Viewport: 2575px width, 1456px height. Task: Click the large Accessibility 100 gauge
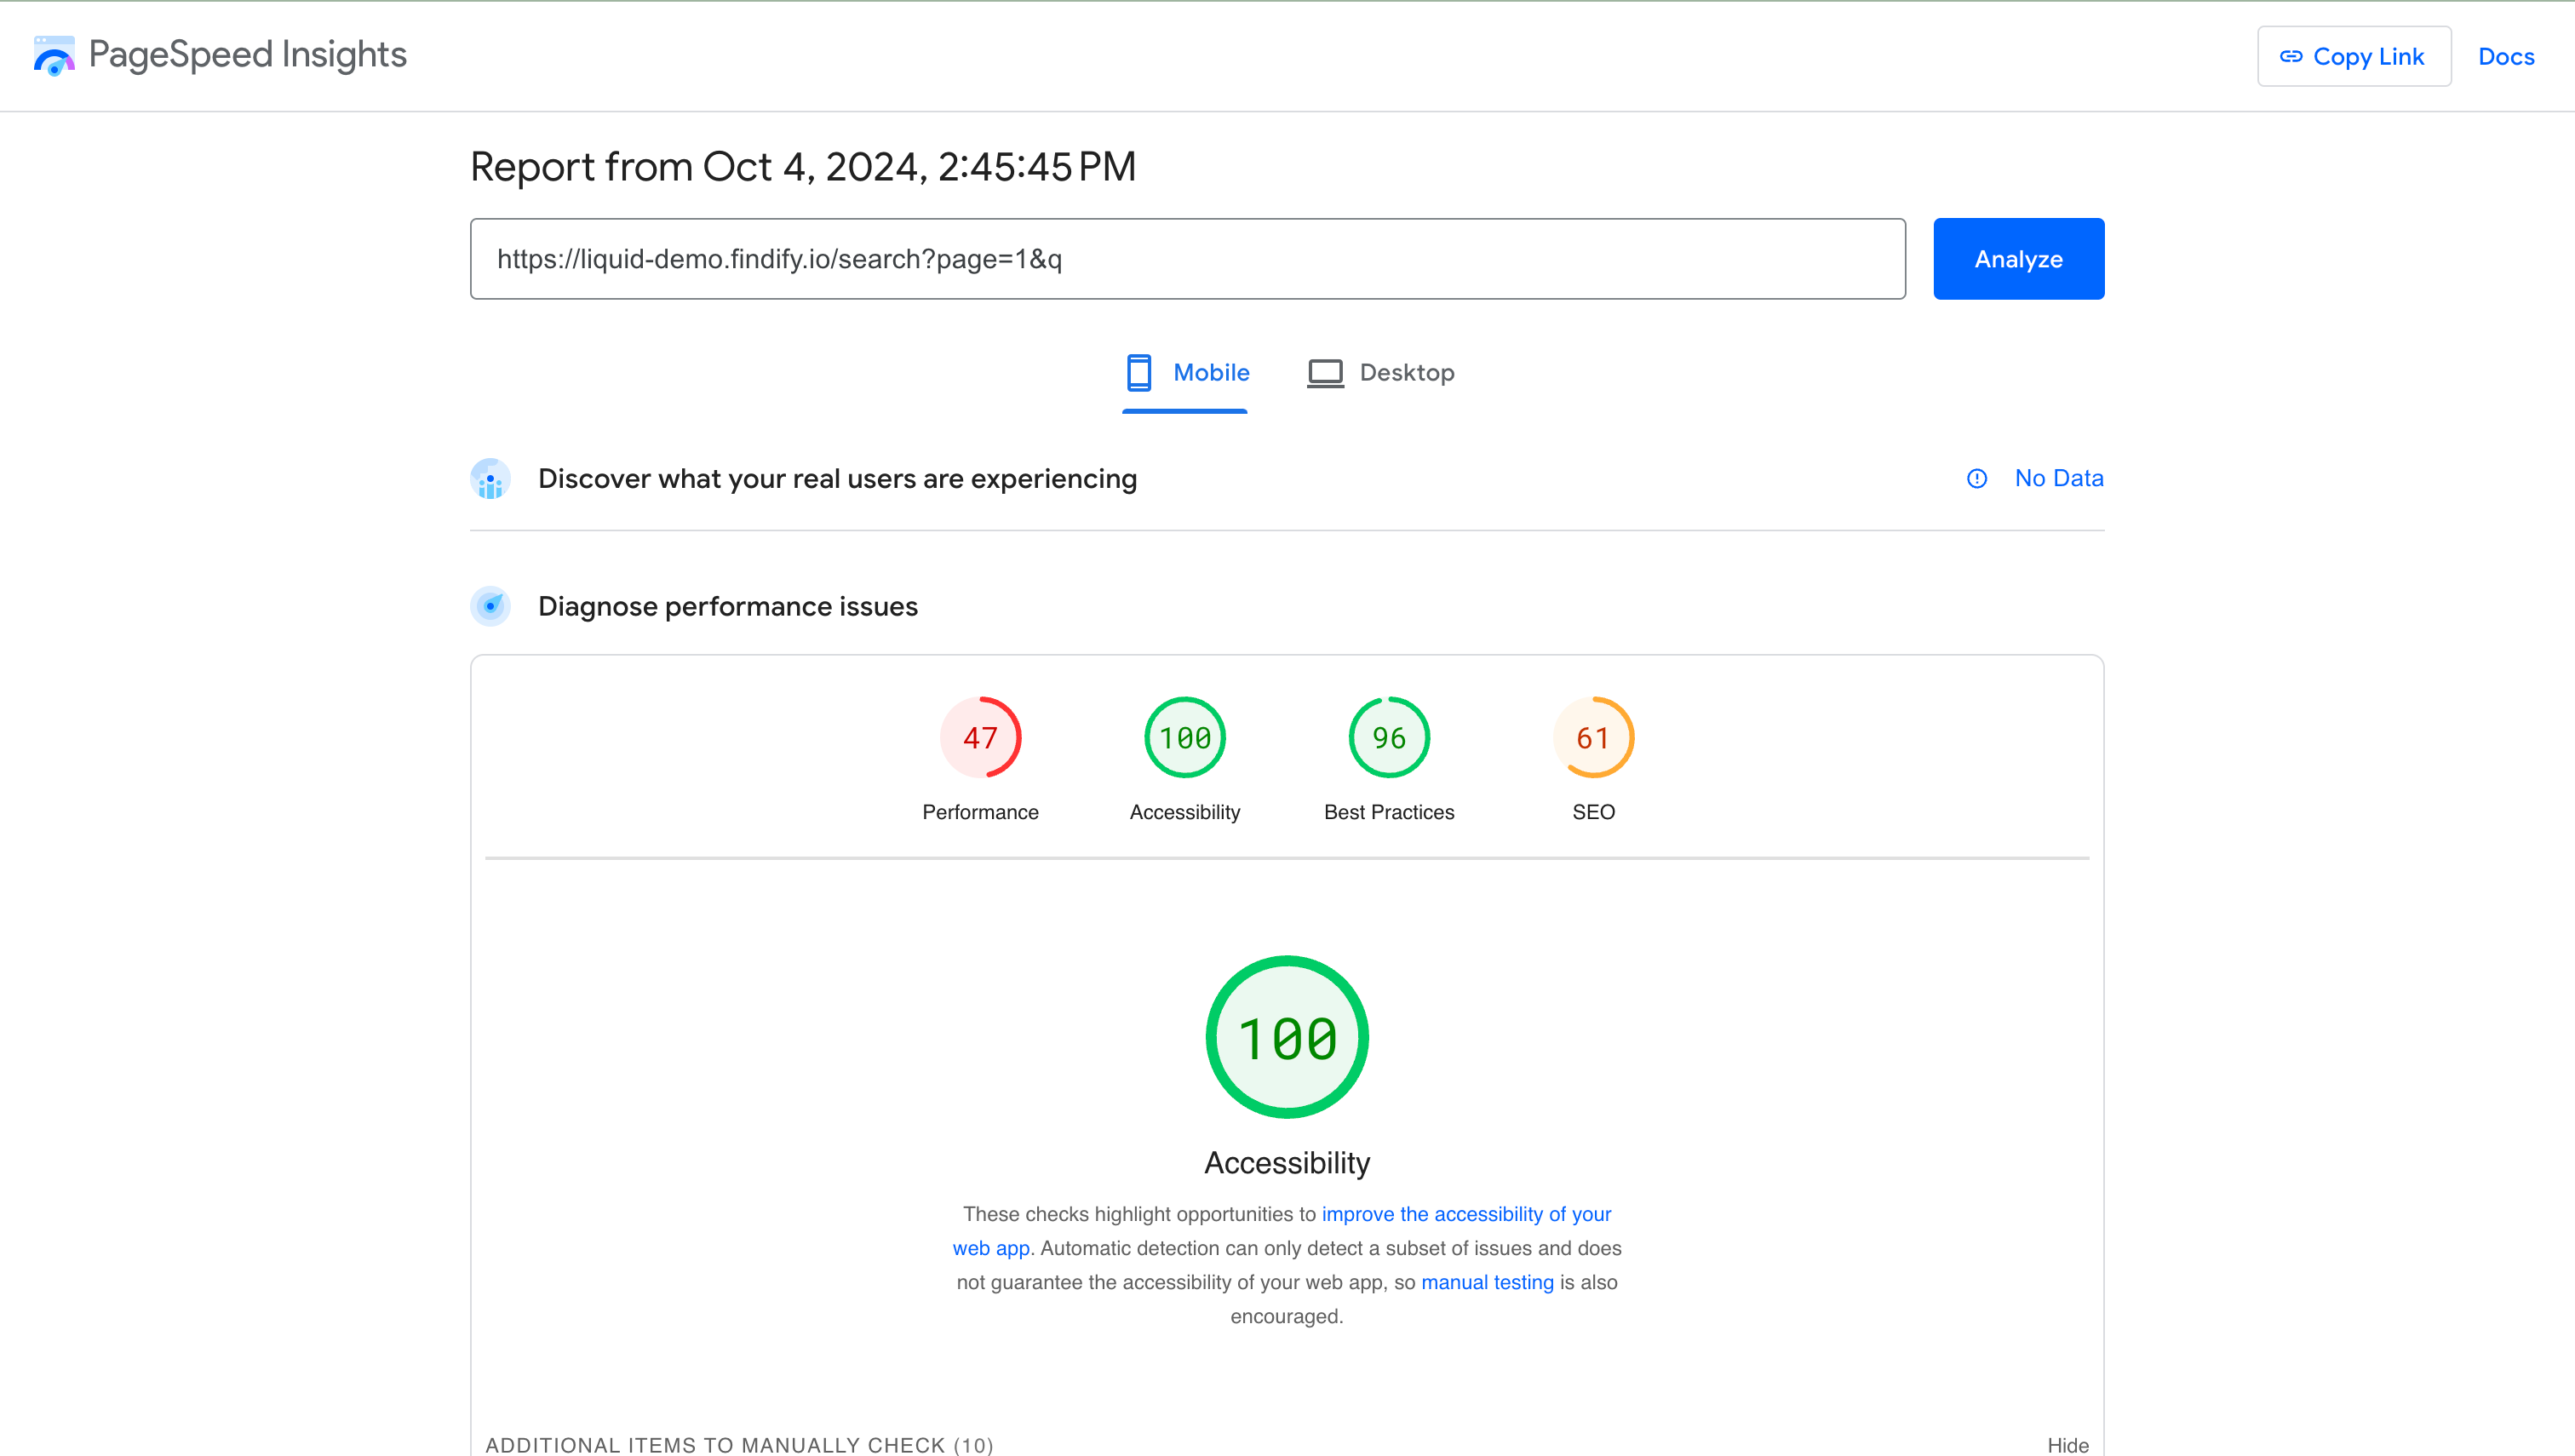click(1286, 1037)
